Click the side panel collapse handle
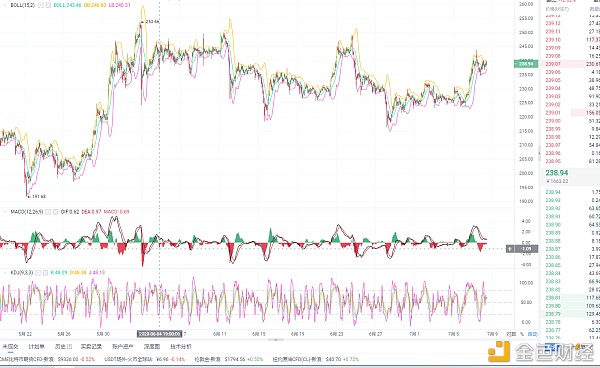Image resolution: width=600 pixels, height=368 pixels. [x=539, y=153]
